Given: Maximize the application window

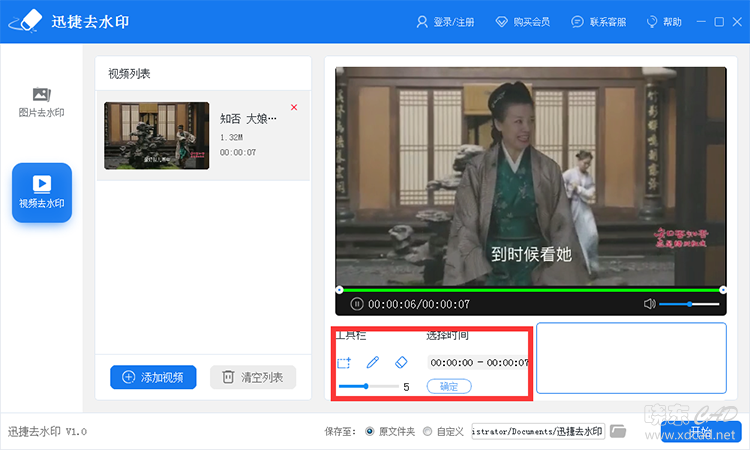Looking at the screenshot, I should point(719,22).
